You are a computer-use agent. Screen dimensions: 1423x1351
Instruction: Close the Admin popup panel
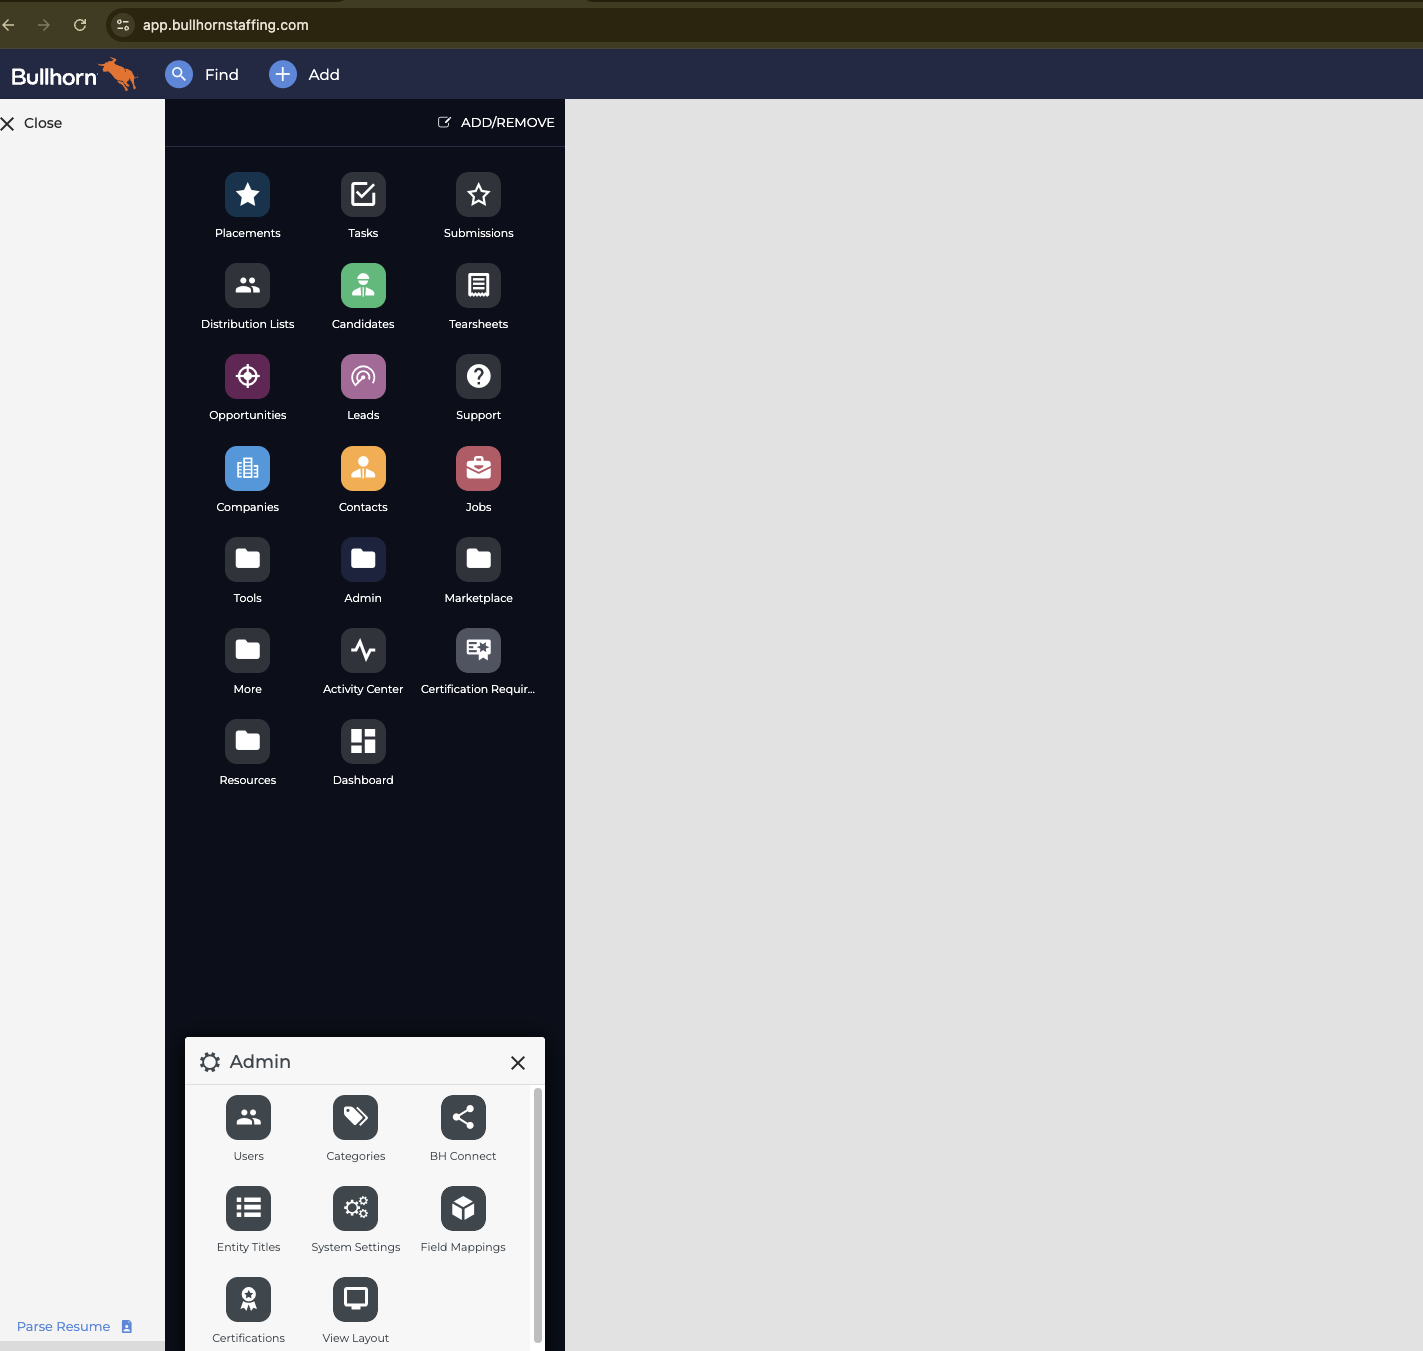click(x=518, y=1063)
